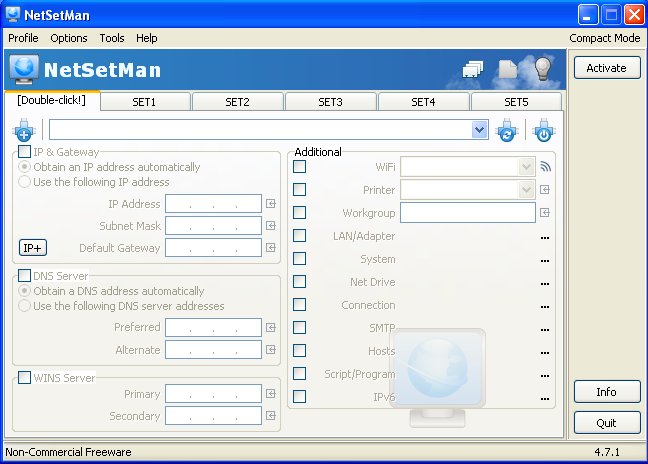Open Net Drive settings ellipsis
Image resolution: width=648 pixels, height=464 pixels.
click(545, 284)
